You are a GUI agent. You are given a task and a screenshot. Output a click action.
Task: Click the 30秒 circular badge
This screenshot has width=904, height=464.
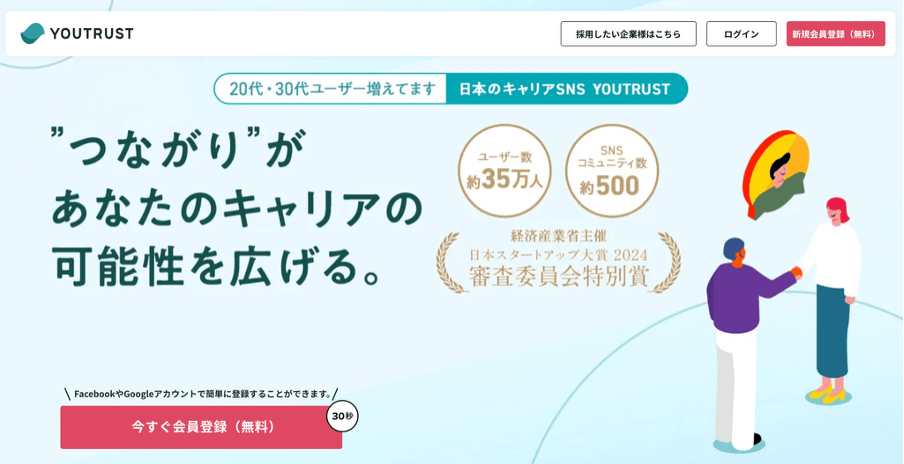tap(342, 416)
